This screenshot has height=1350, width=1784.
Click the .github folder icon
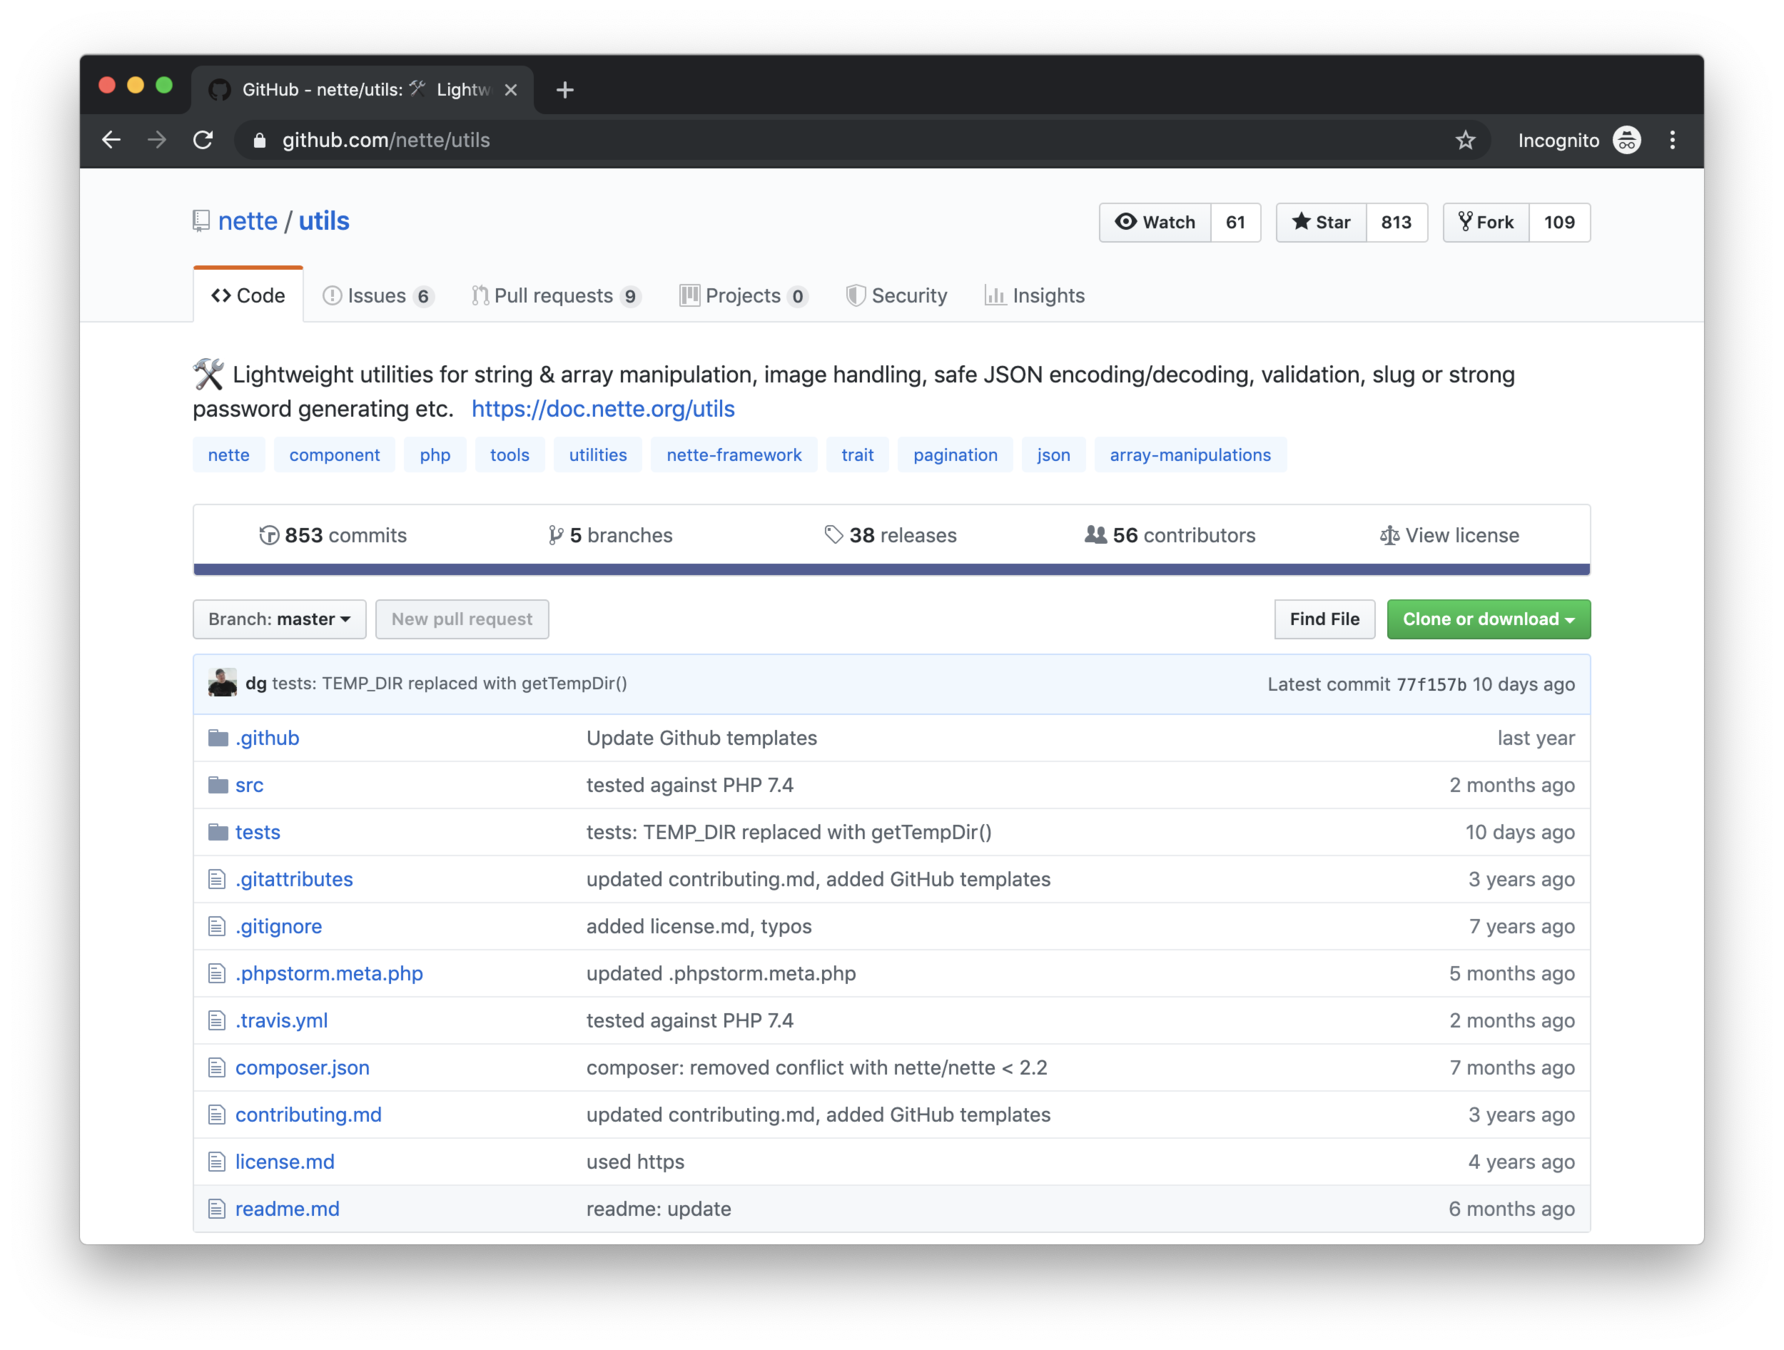pyautogui.click(x=218, y=738)
